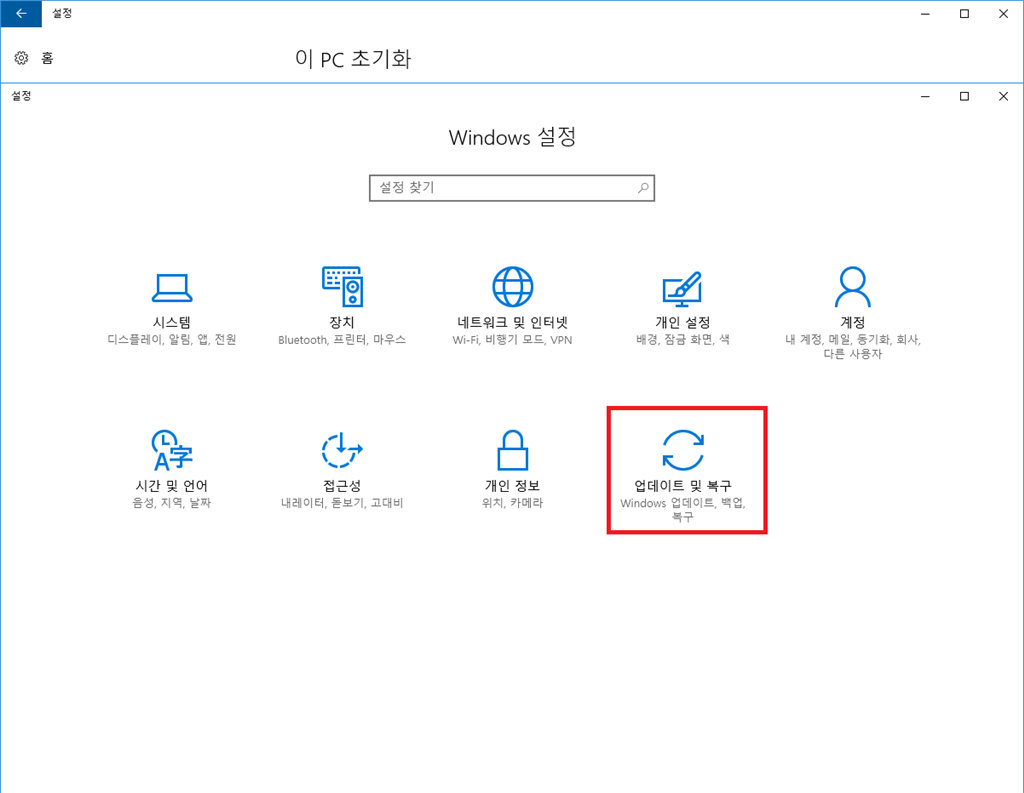
Task: Open the 개인 설정 personalization icon
Action: (682, 289)
